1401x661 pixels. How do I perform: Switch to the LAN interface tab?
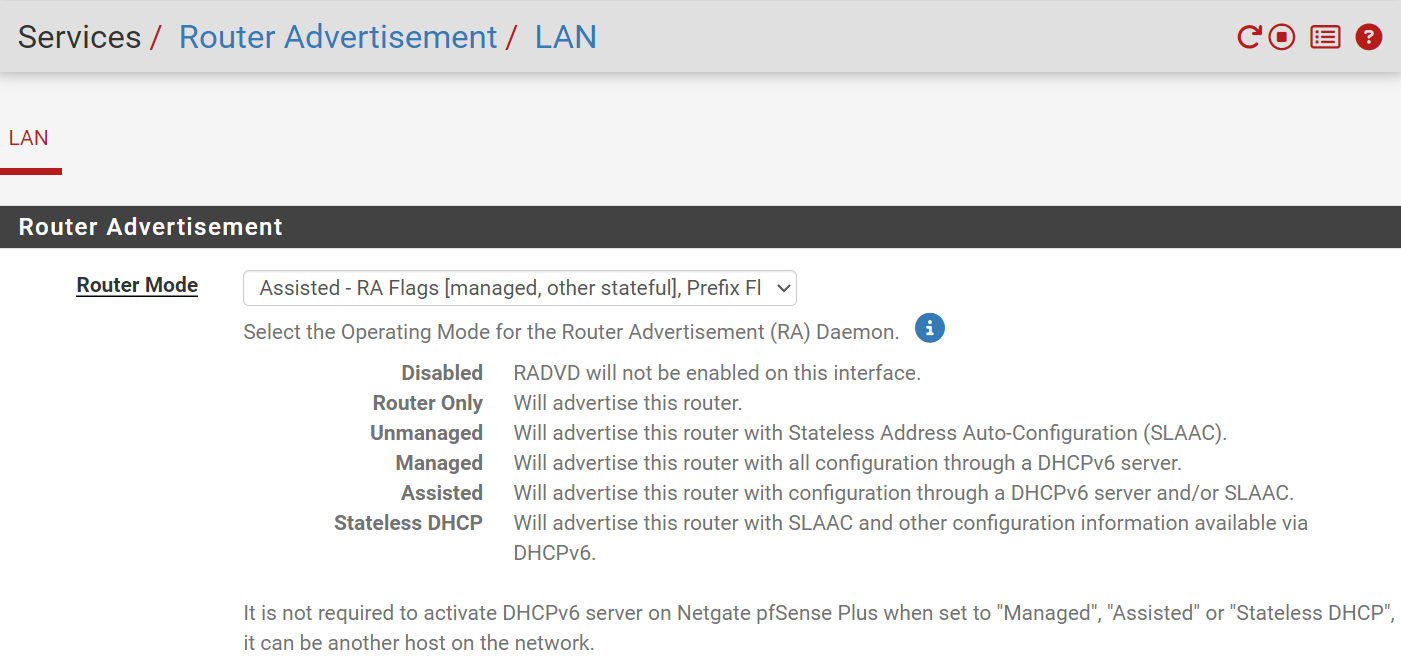click(29, 138)
